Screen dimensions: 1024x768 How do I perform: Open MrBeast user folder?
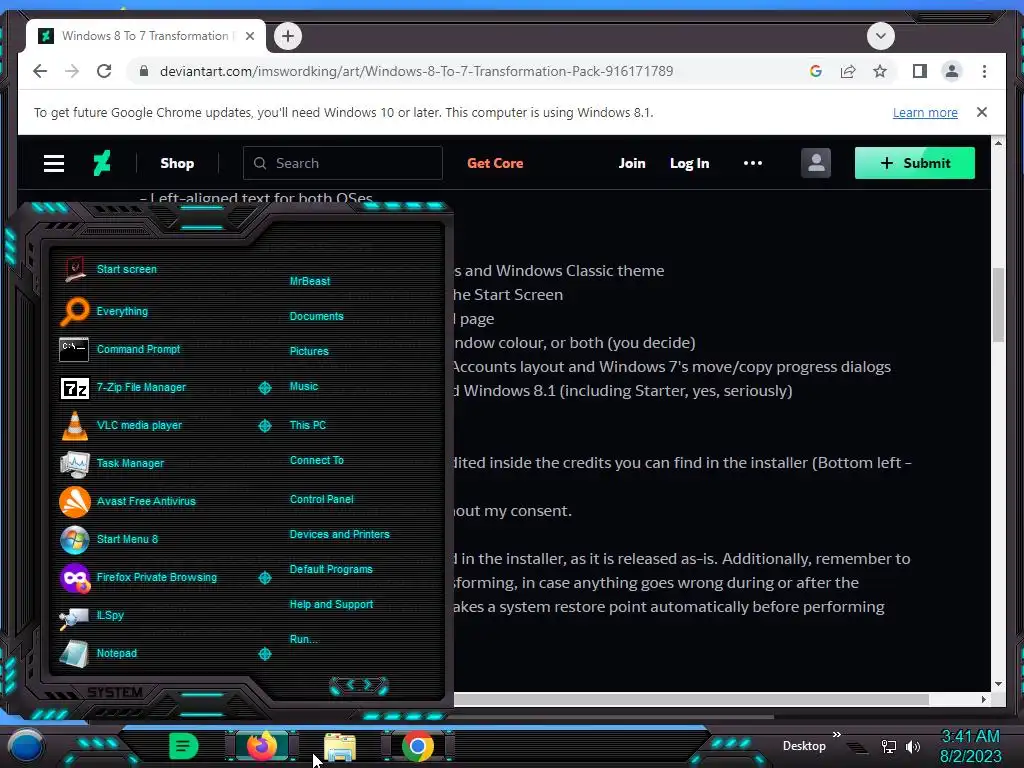(x=310, y=281)
